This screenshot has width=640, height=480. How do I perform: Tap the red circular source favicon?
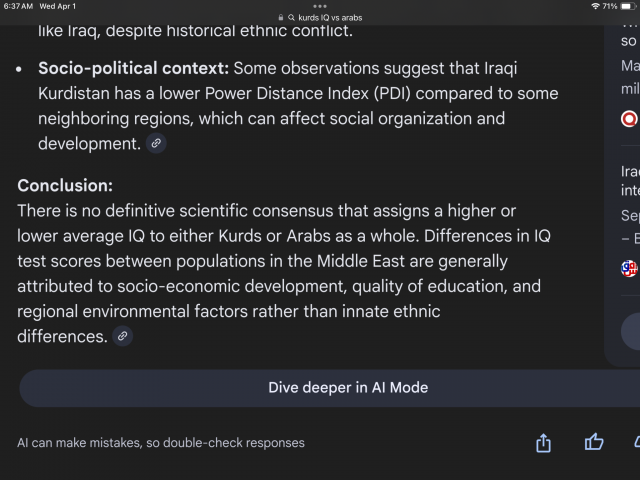tap(629, 118)
